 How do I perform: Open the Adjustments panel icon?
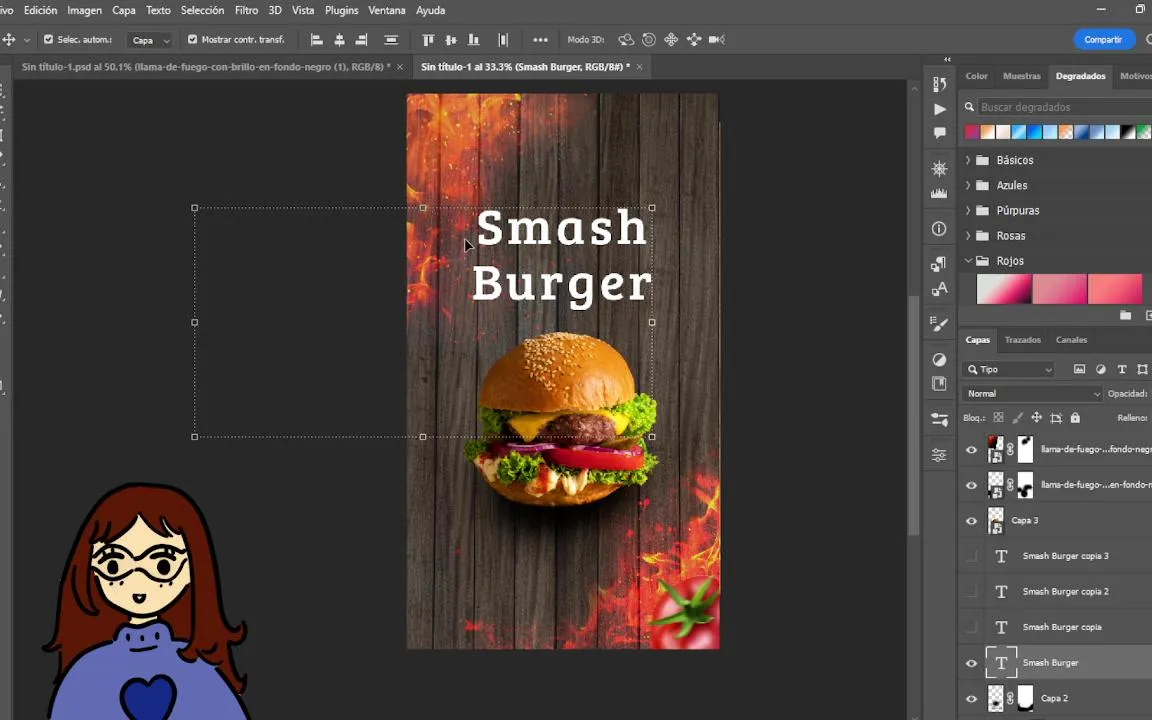point(940,359)
